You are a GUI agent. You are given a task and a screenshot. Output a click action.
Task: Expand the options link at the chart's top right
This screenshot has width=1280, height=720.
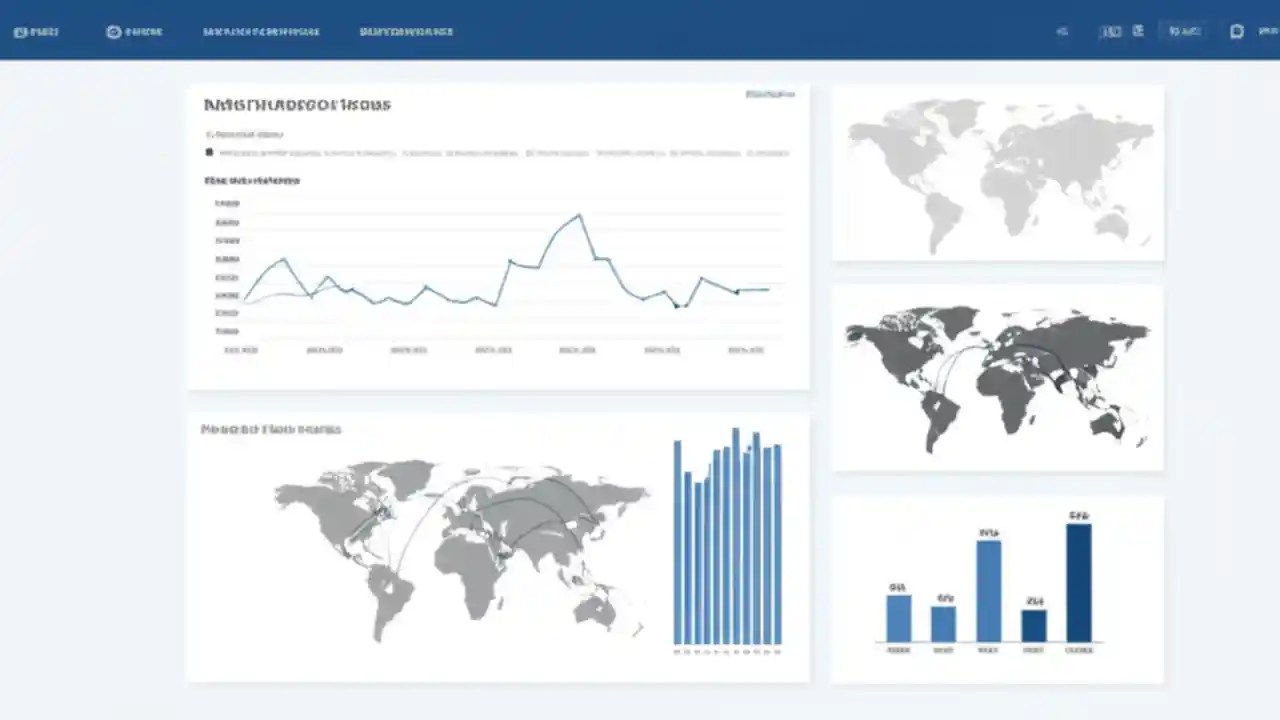tap(769, 94)
